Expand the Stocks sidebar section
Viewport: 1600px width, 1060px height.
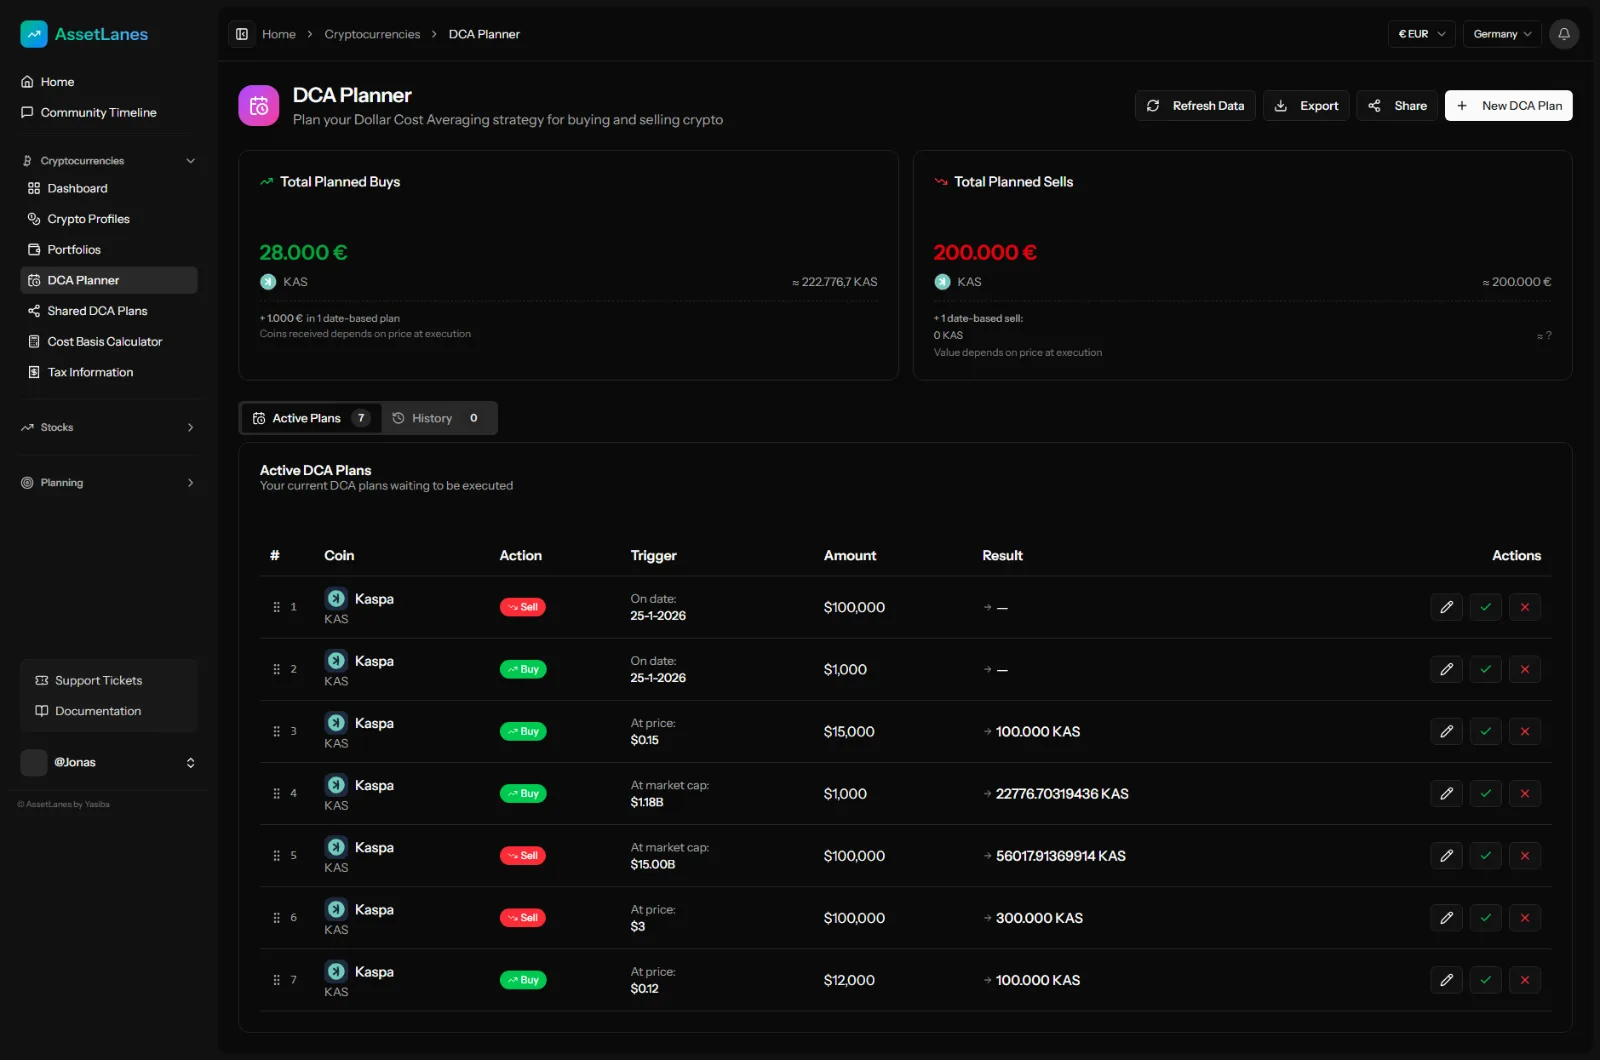pyautogui.click(x=109, y=427)
